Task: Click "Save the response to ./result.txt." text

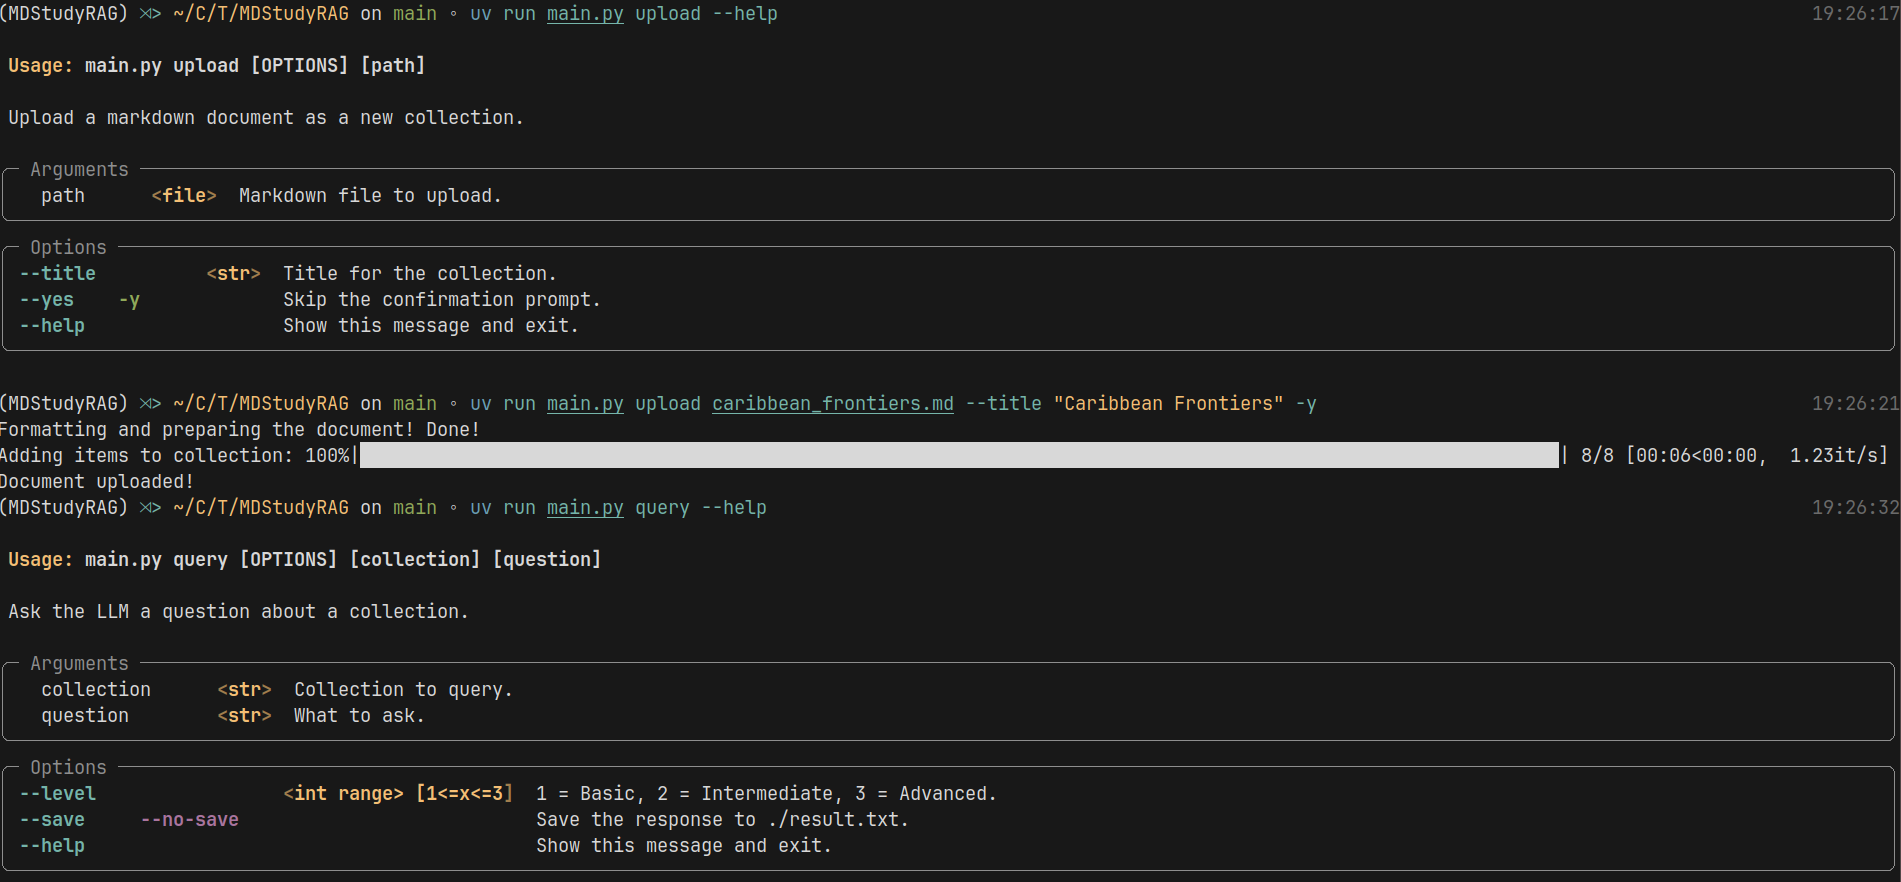Action: point(723,819)
